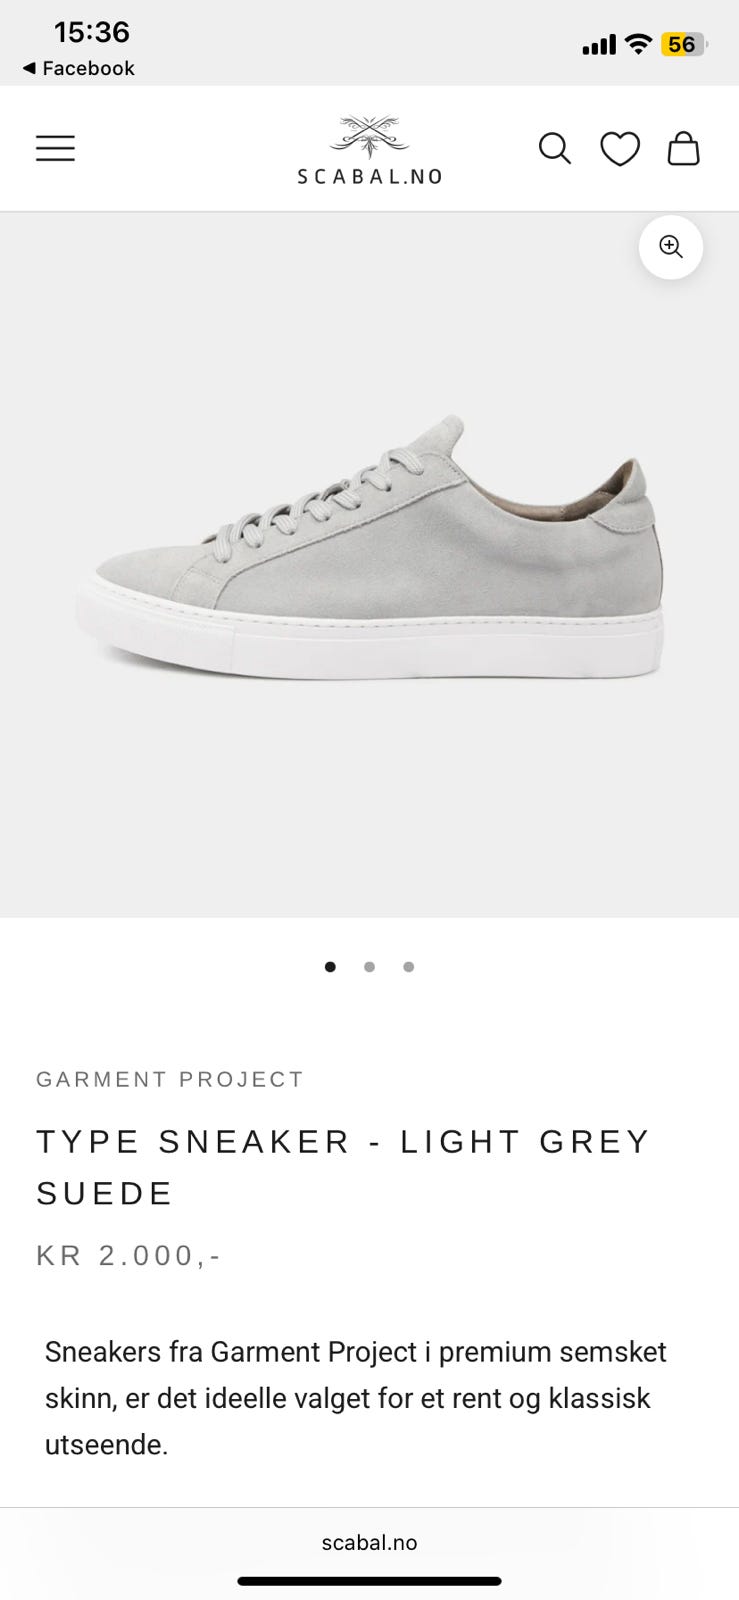Screen dimensions: 739x1600
Task: Tap the home indicator bar
Action: point(369,1581)
